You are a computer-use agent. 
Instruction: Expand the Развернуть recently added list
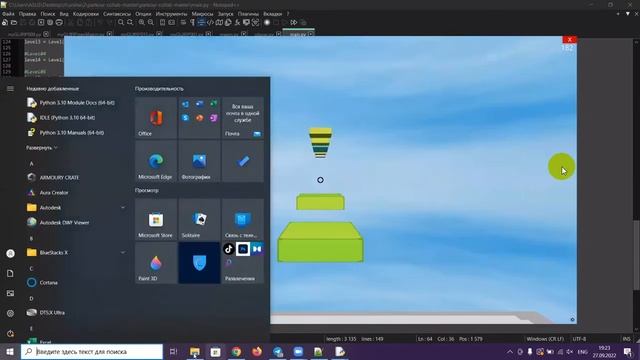tap(42, 148)
